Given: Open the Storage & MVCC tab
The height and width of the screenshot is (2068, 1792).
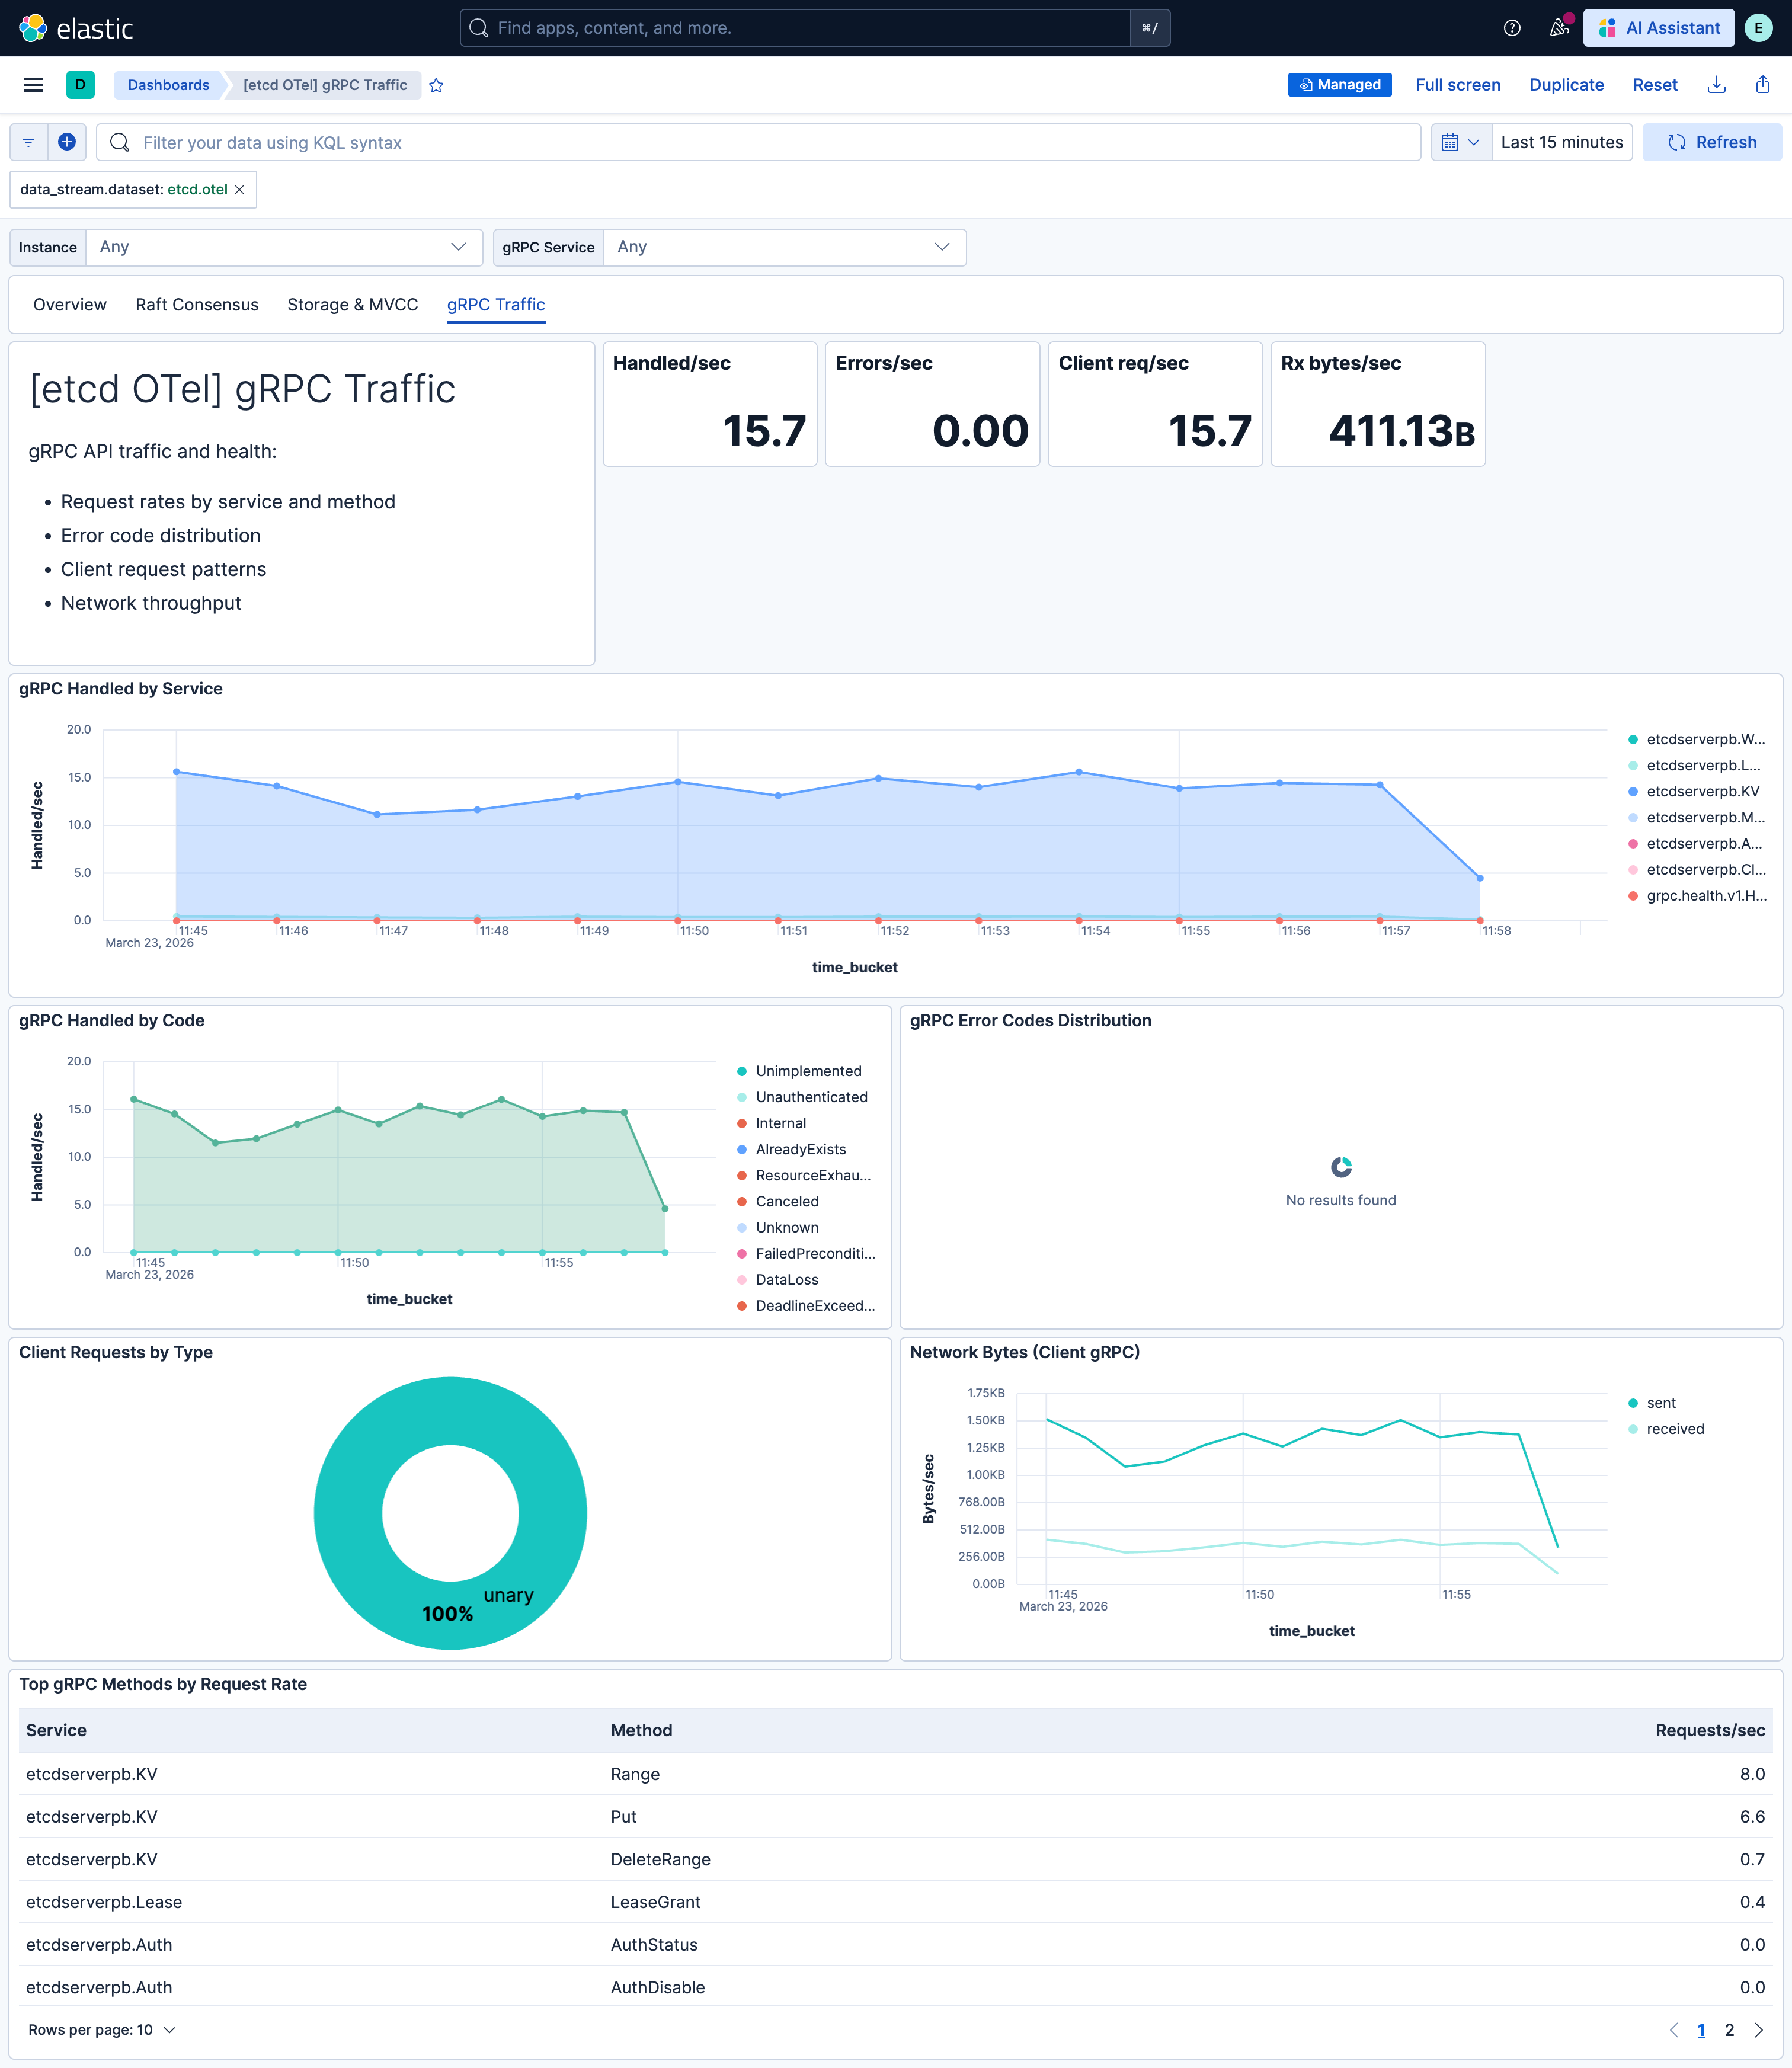Looking at the screenshot, I should [352, 304].
